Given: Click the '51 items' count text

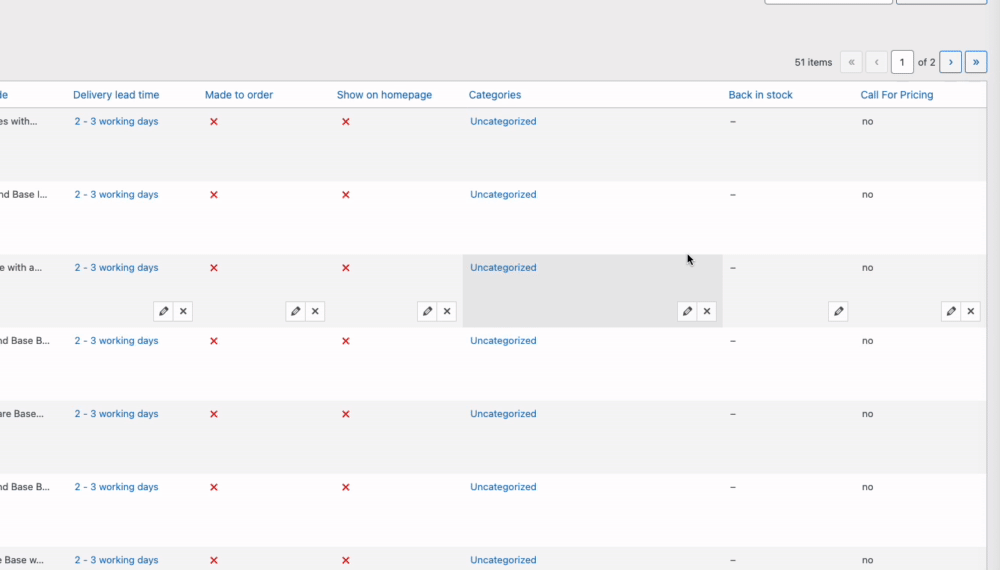Looking at the screenshot, I should coord(813,62).
